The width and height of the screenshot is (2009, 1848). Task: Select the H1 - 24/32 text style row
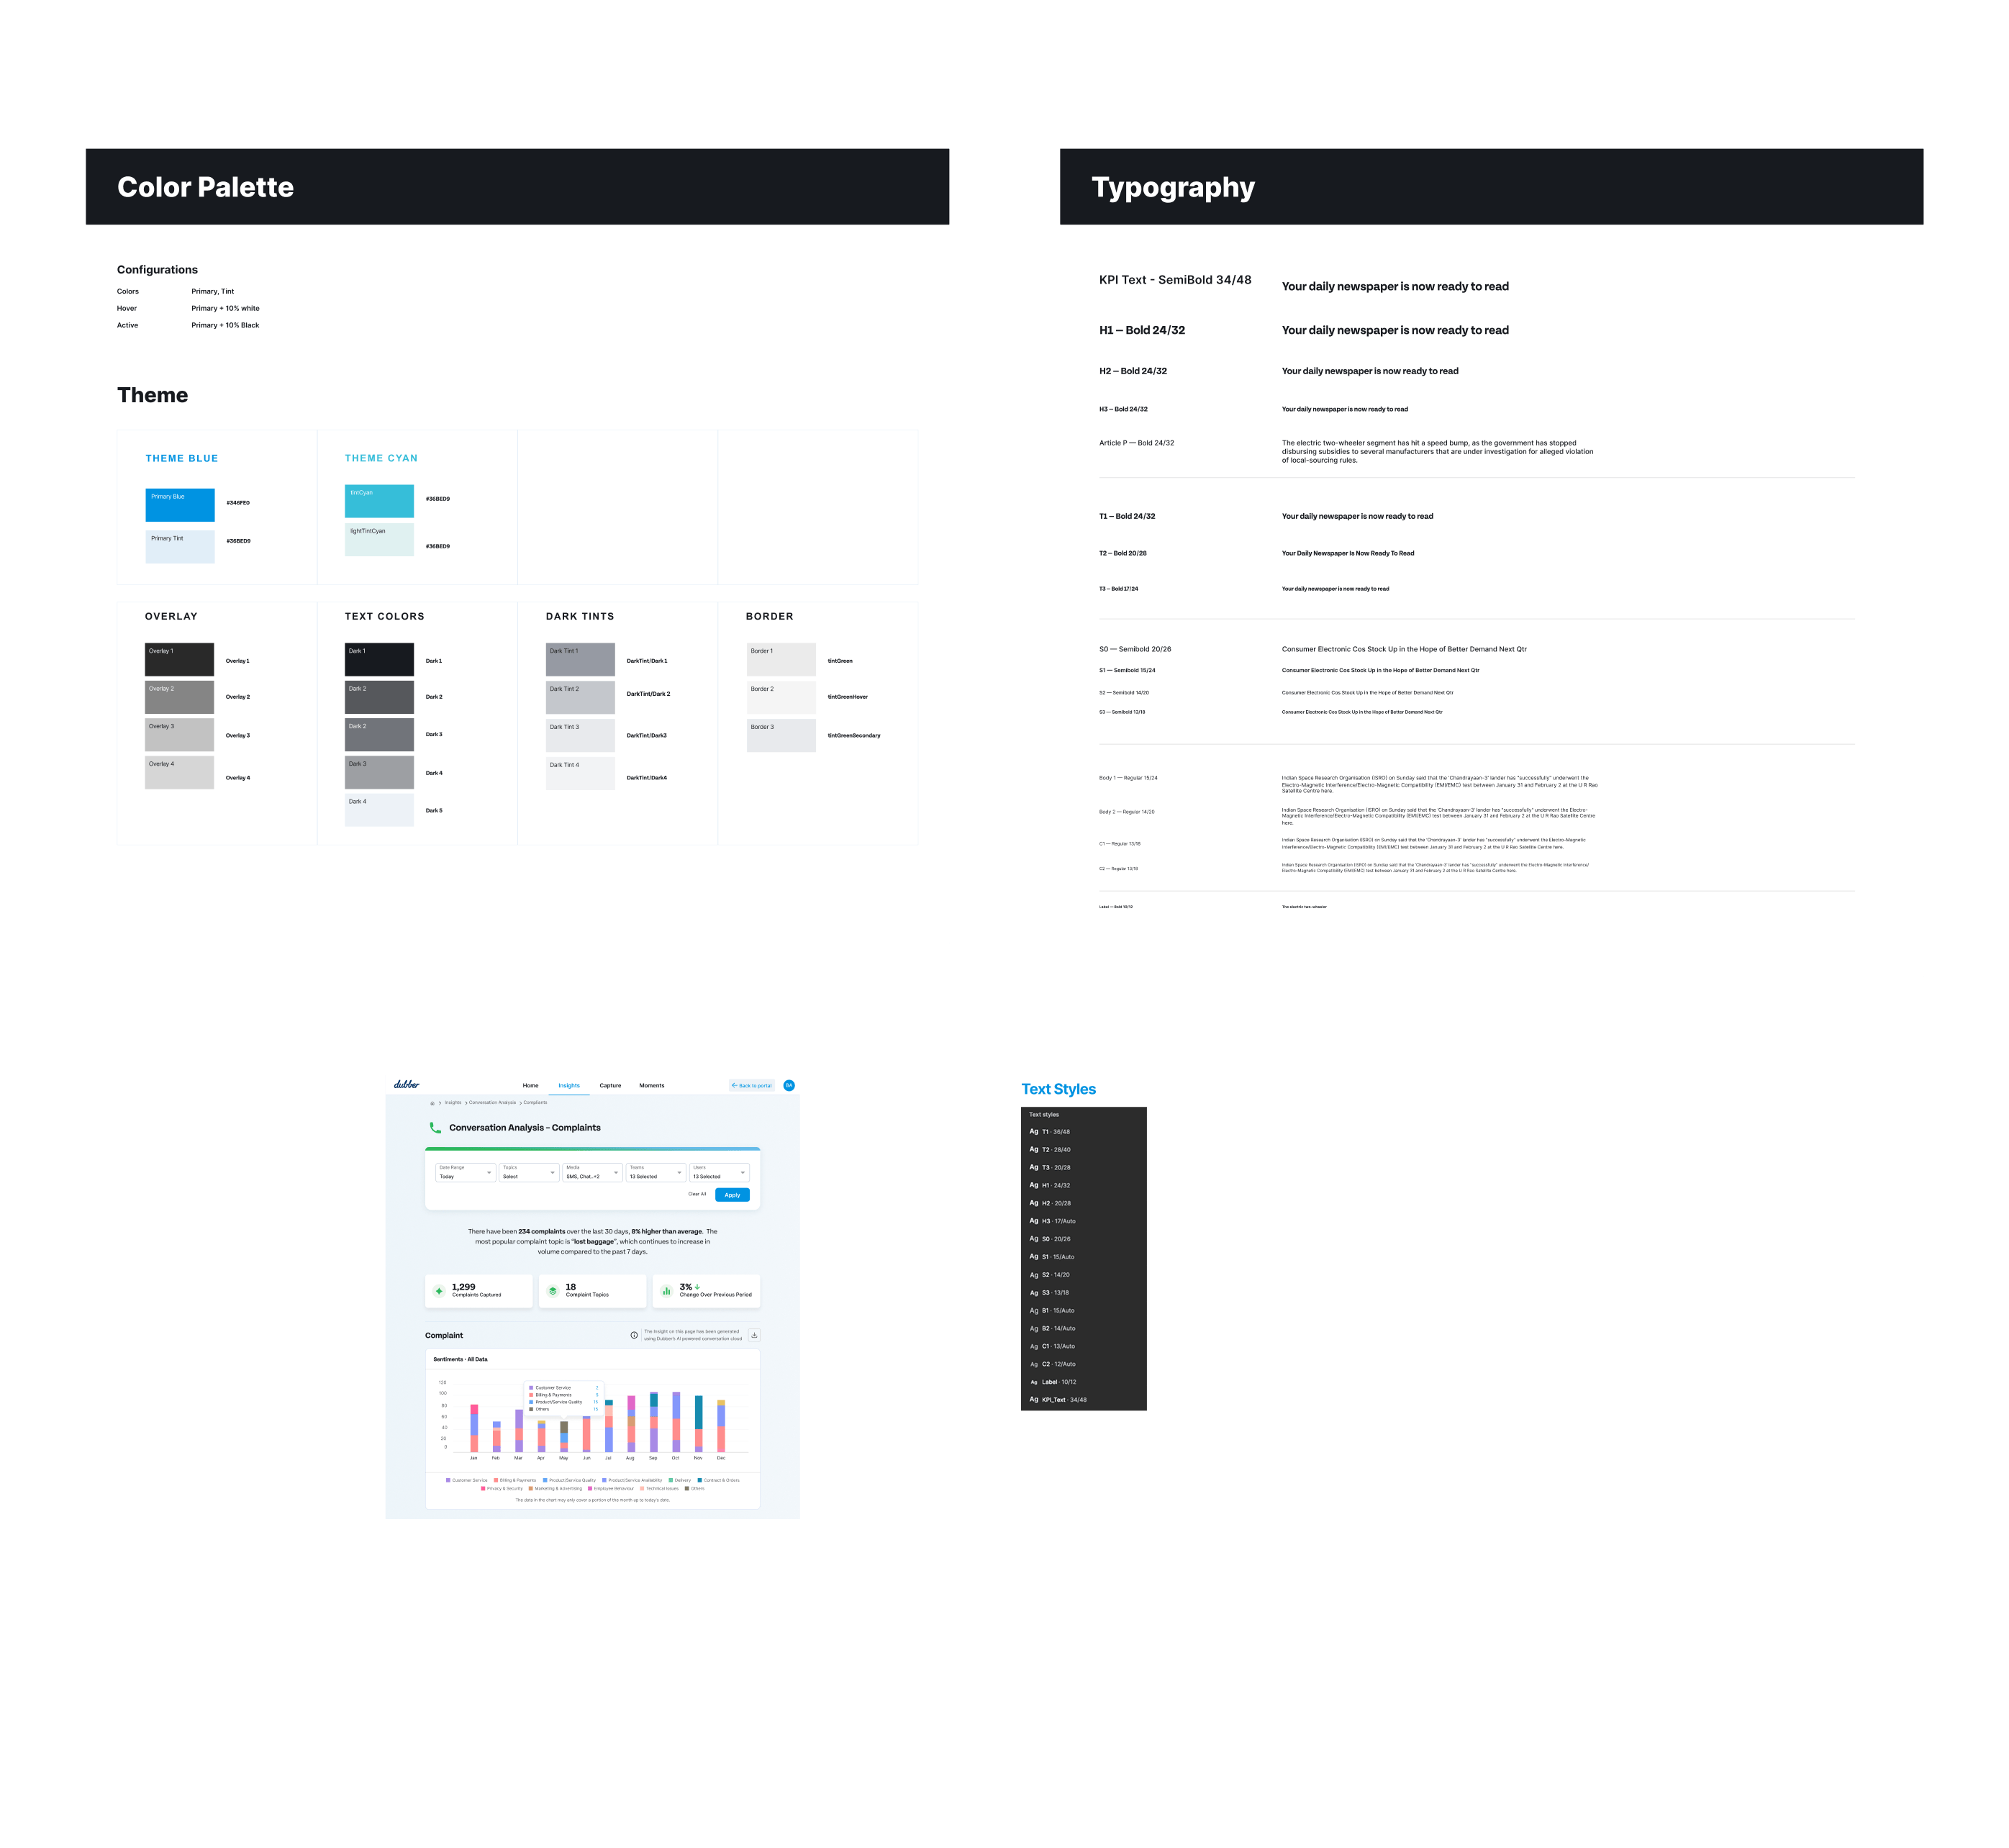tap(1083, 1185)
